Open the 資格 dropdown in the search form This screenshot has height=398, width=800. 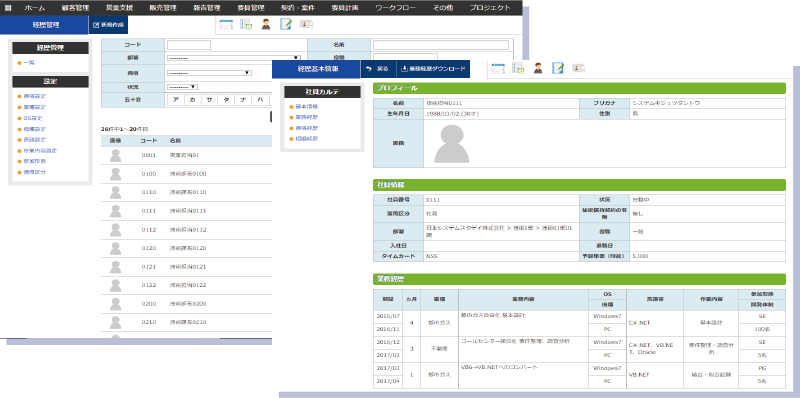pos(209,73)
